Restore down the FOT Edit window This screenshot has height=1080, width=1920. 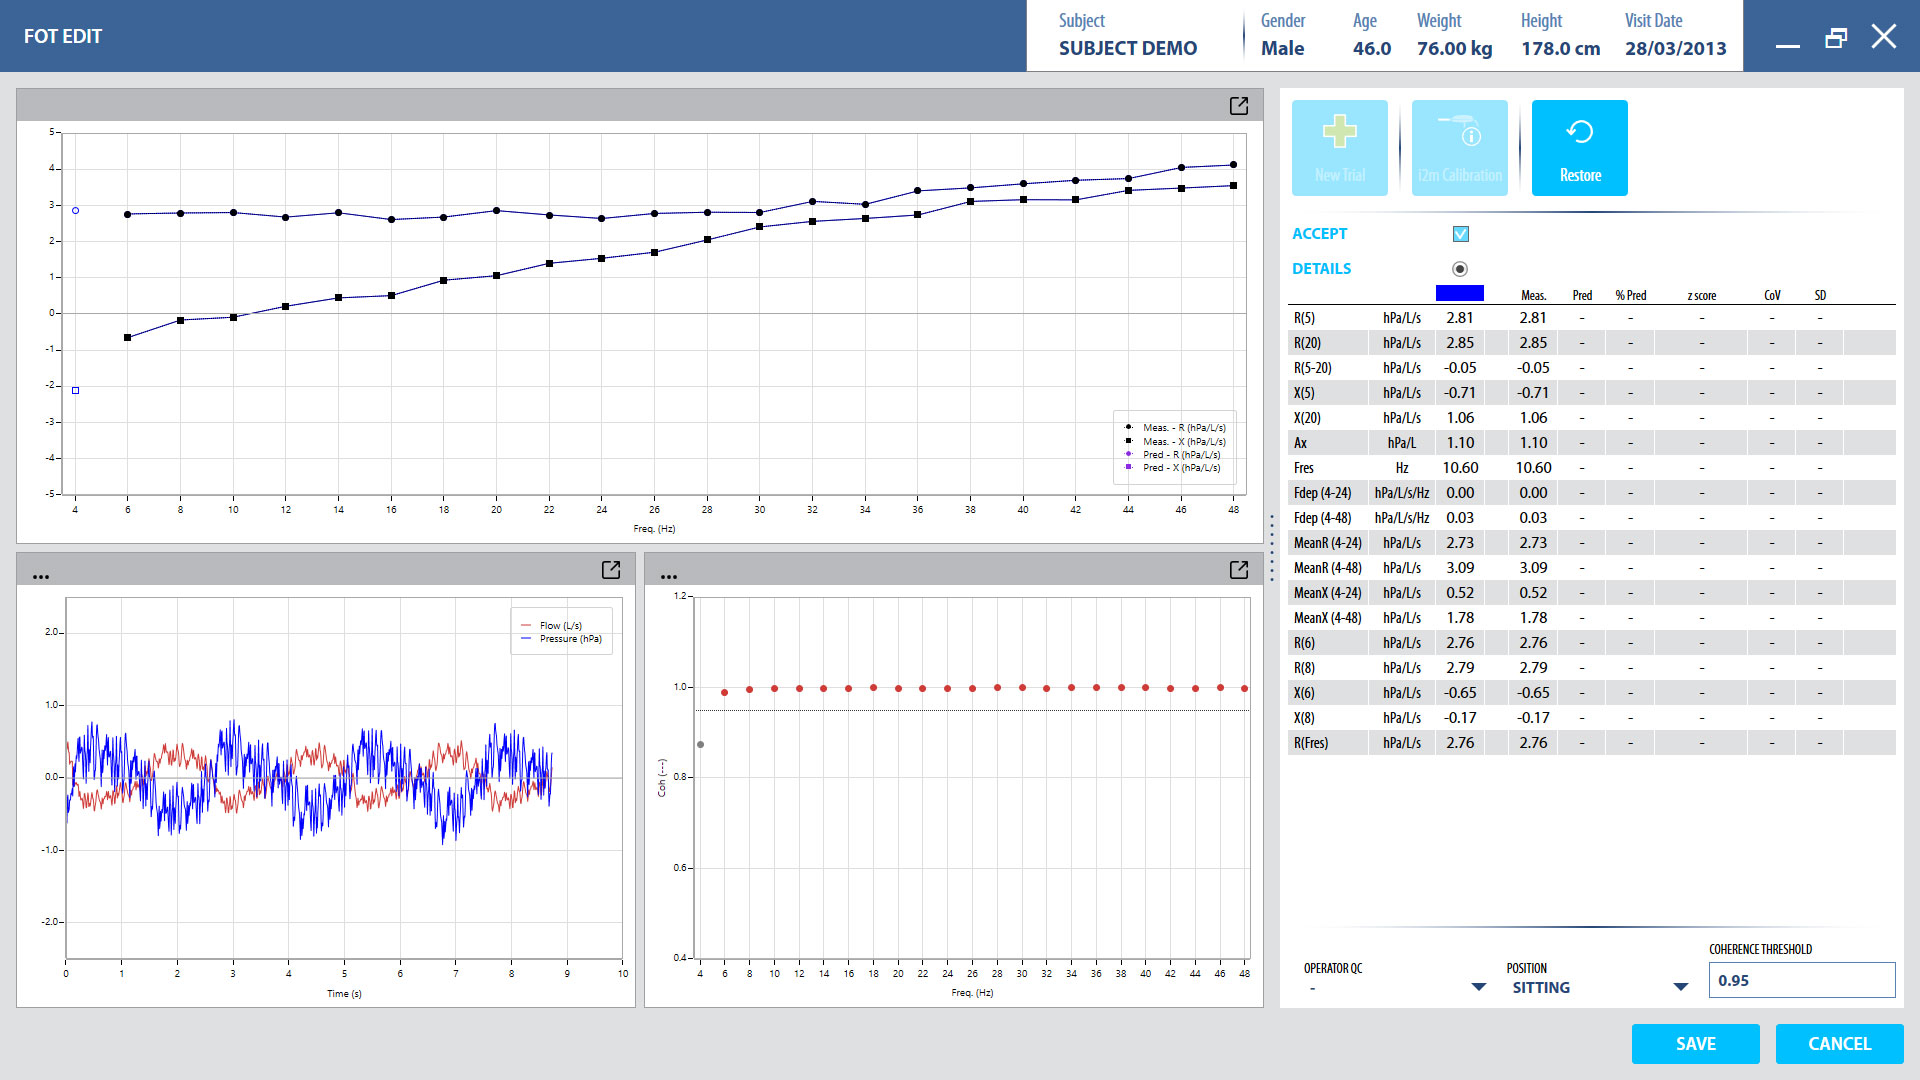click(1835, 38)
